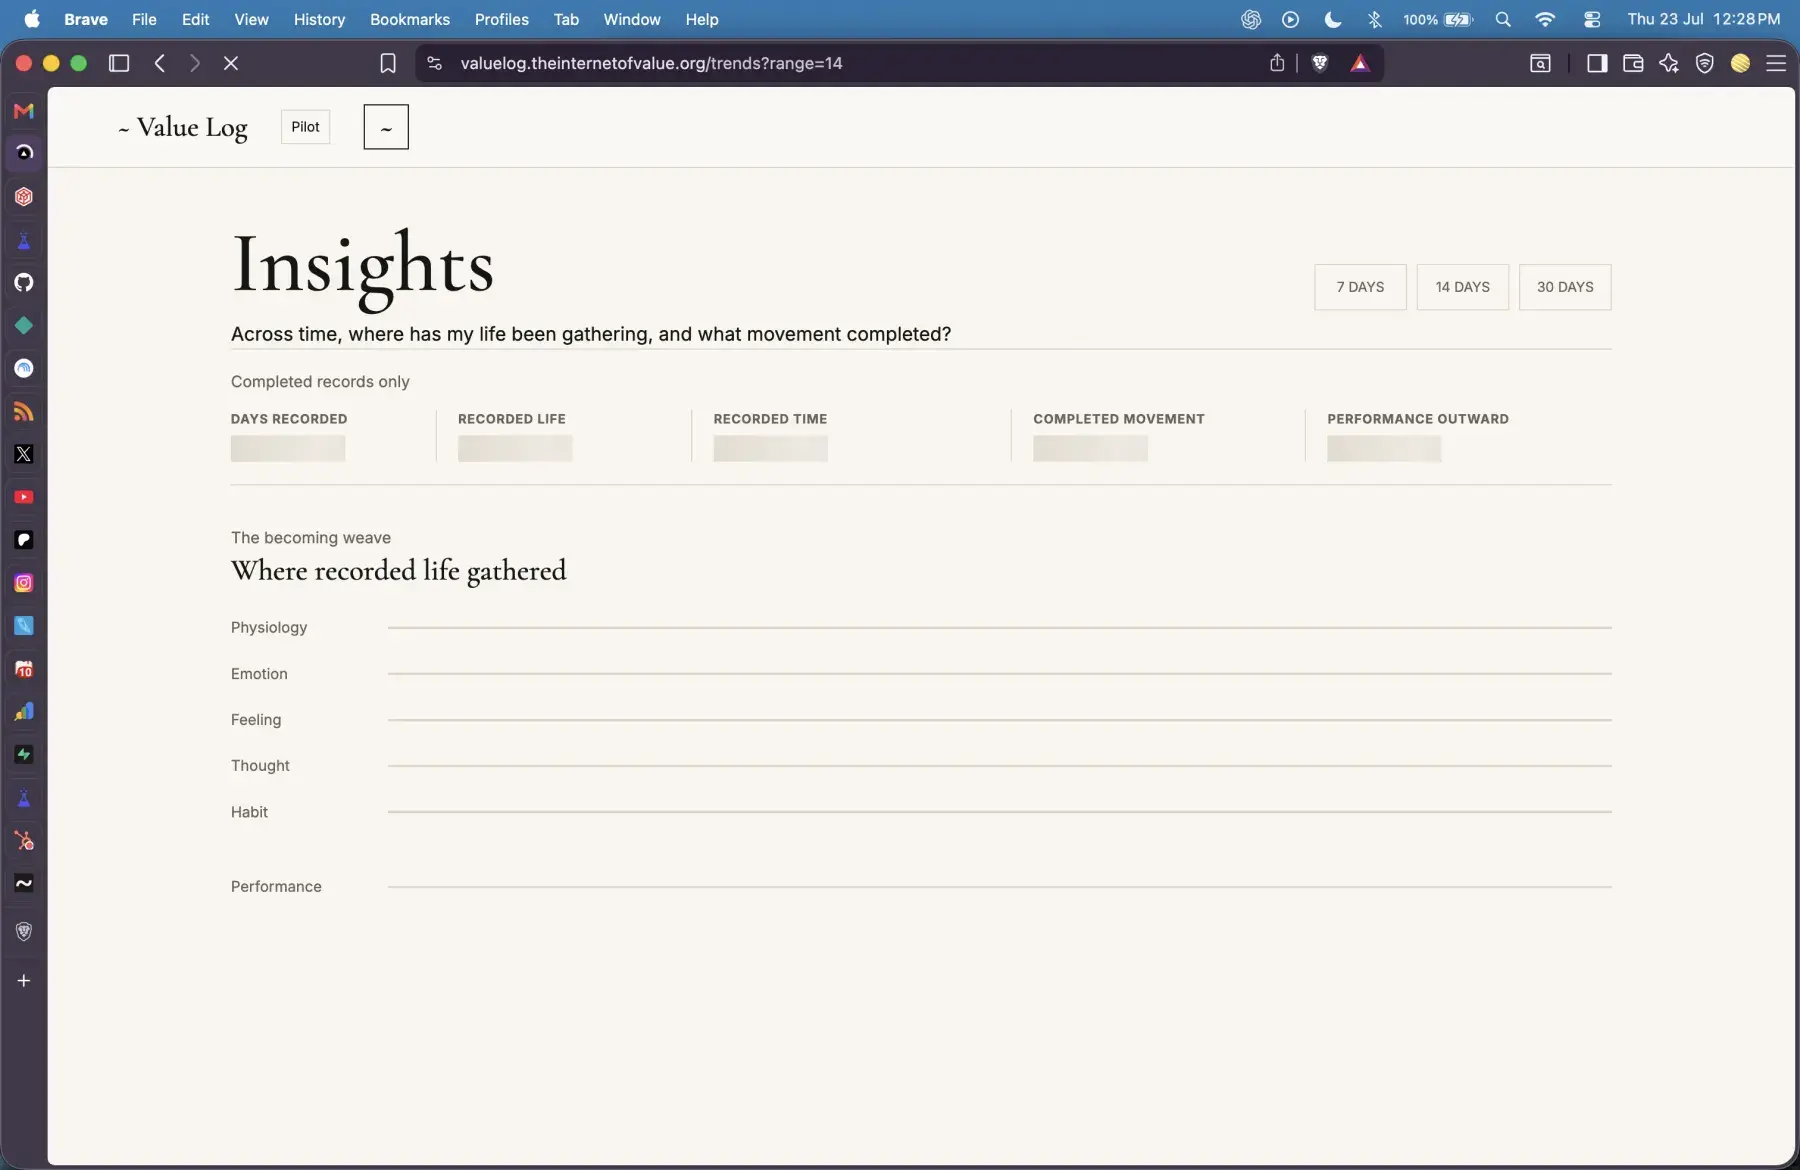Stop loading the page

(x=231, y=63)
